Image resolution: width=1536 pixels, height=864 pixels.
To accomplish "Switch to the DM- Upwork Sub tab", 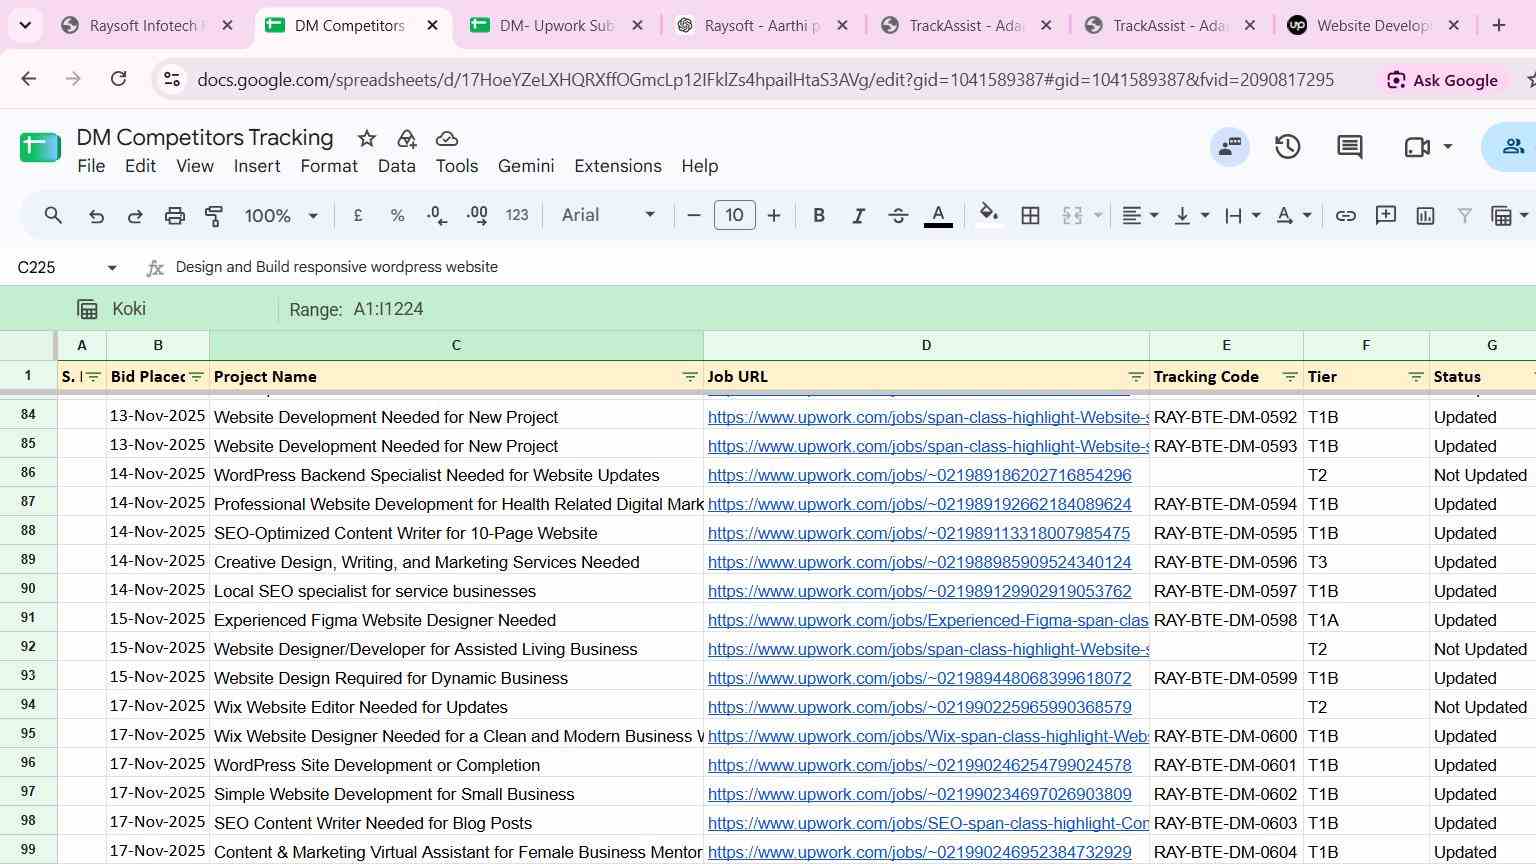I will 556,26.
